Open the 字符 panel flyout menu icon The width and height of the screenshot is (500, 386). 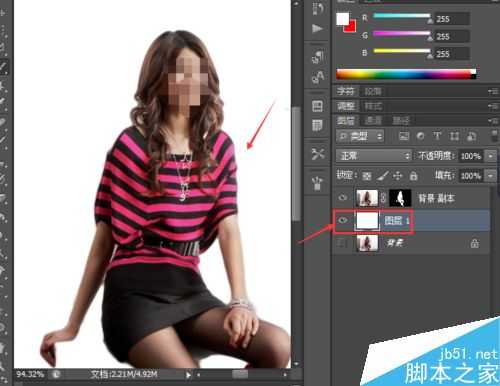(493, 91)
